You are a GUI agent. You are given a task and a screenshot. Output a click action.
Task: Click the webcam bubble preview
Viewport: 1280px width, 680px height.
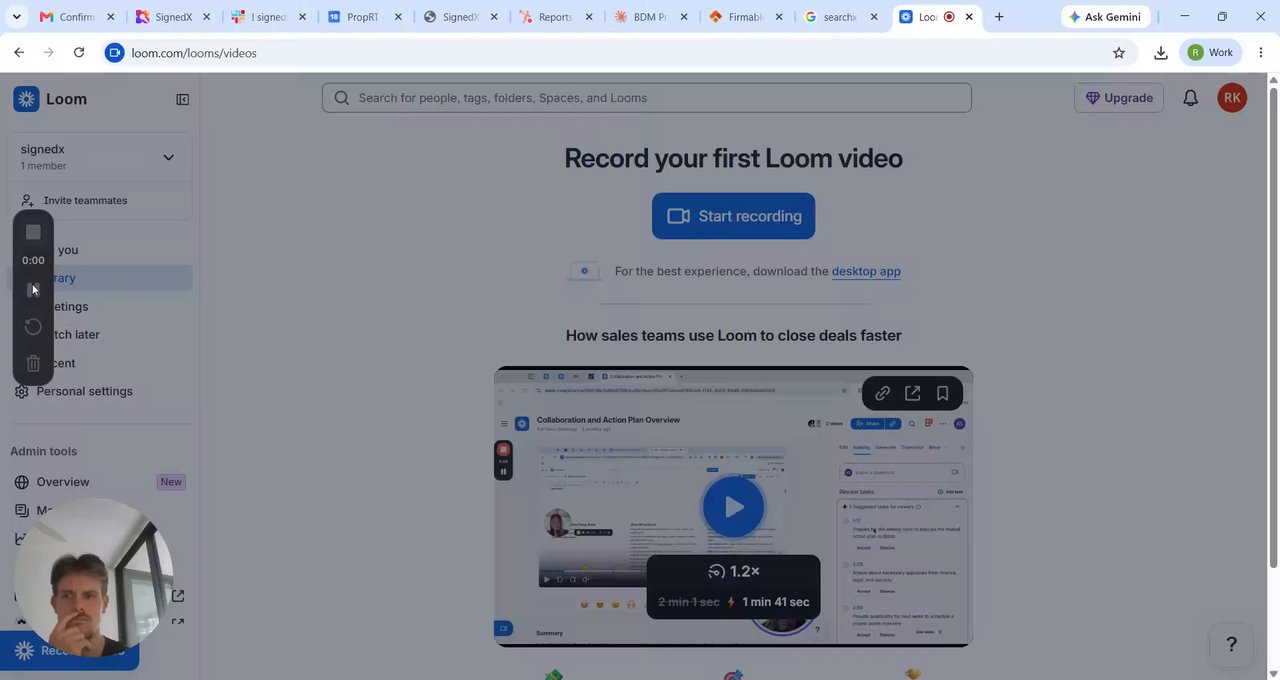pos(95,578)
